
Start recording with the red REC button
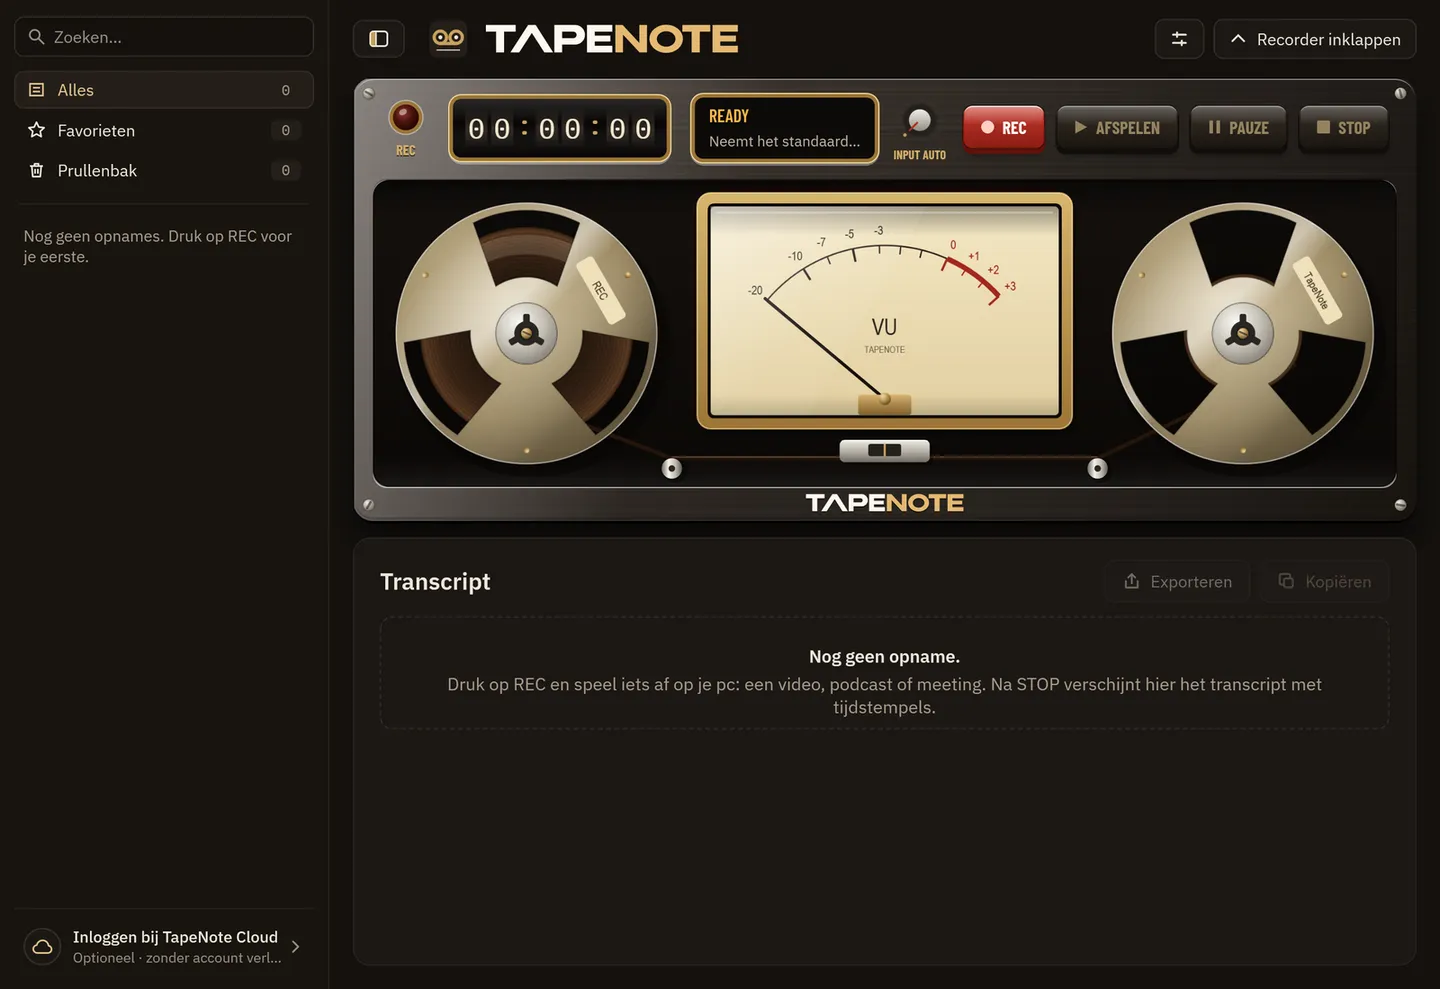pyautogui.click(x=1004, y=128)
